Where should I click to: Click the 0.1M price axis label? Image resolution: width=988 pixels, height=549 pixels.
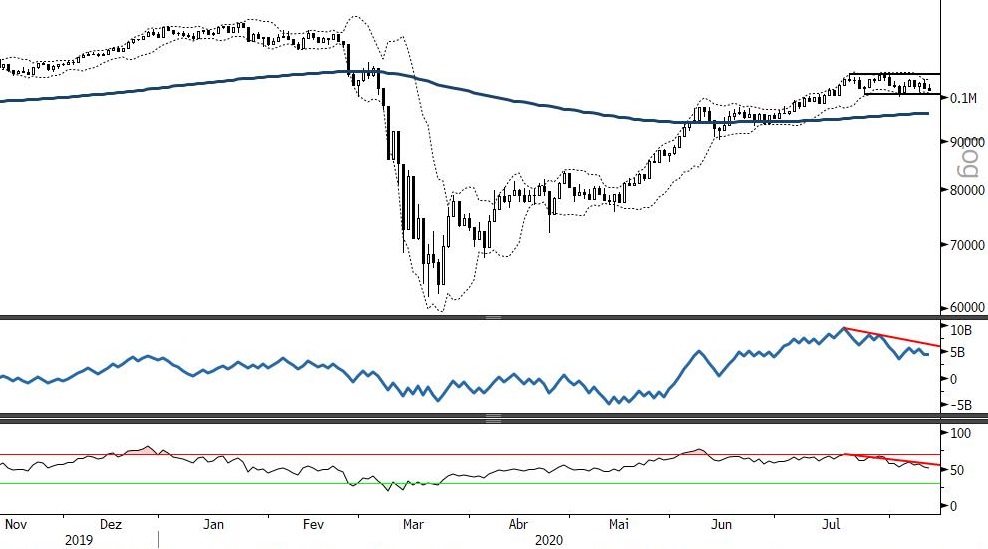962,98
